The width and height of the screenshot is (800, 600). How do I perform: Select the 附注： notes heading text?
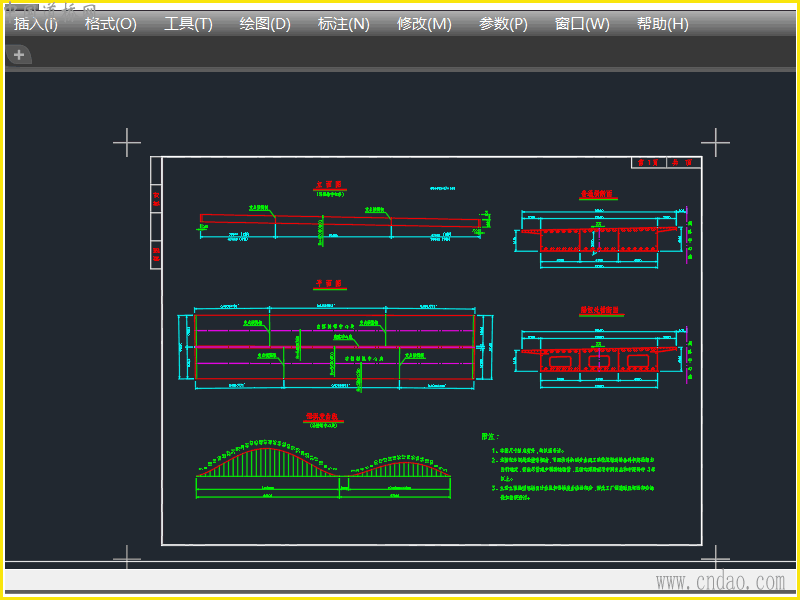[490, 437]
